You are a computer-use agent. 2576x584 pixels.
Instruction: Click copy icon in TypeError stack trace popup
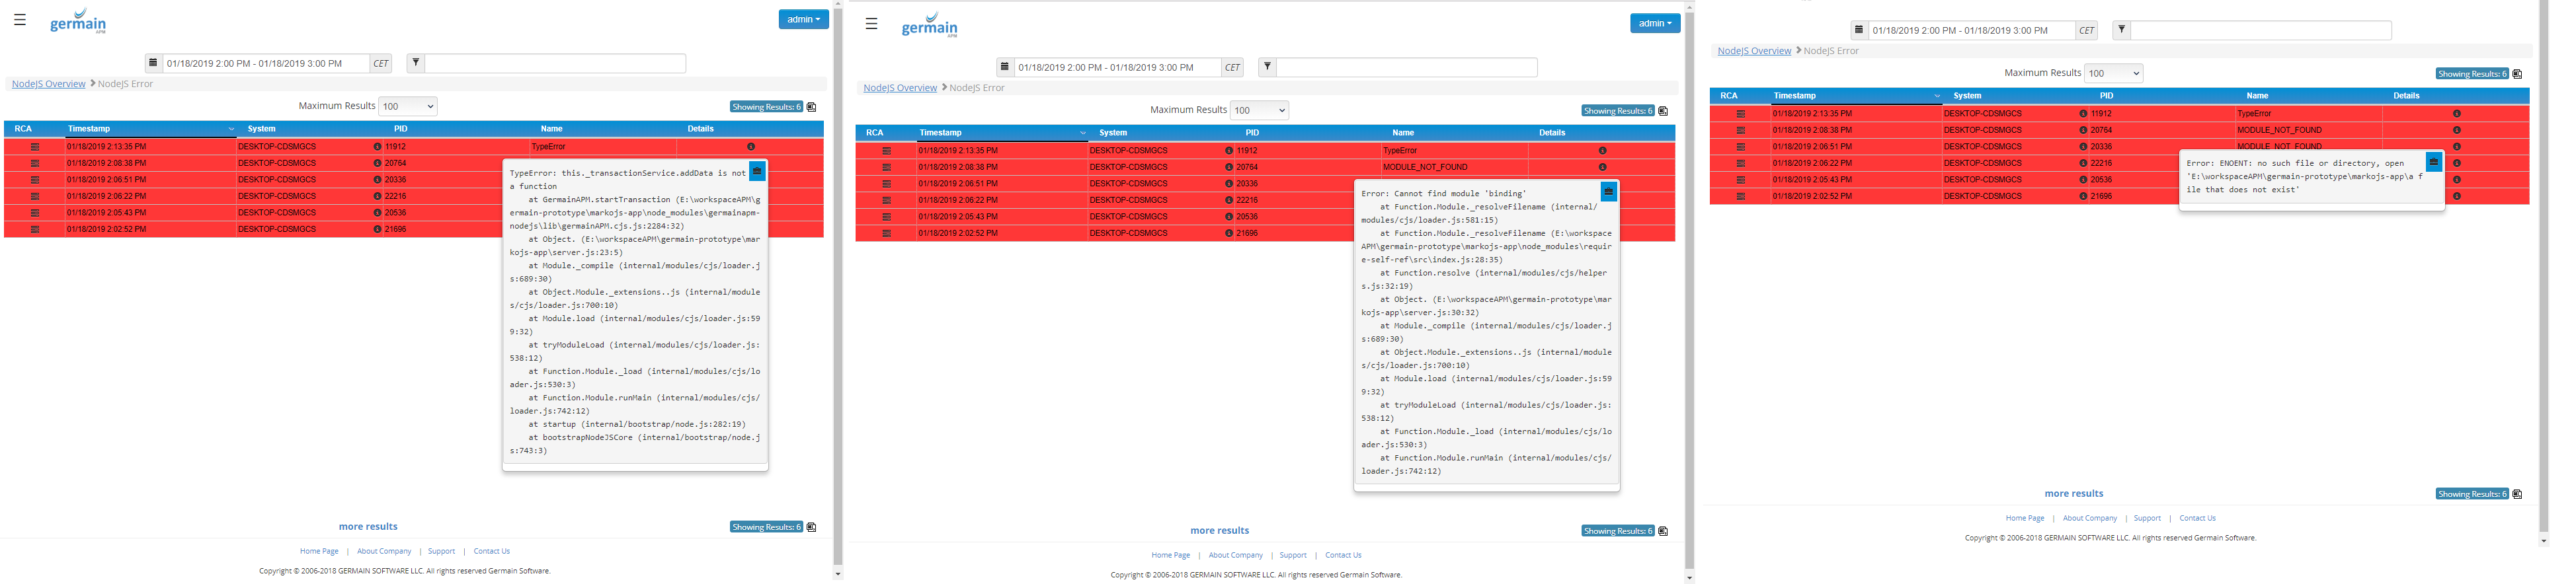pos(757,172)
